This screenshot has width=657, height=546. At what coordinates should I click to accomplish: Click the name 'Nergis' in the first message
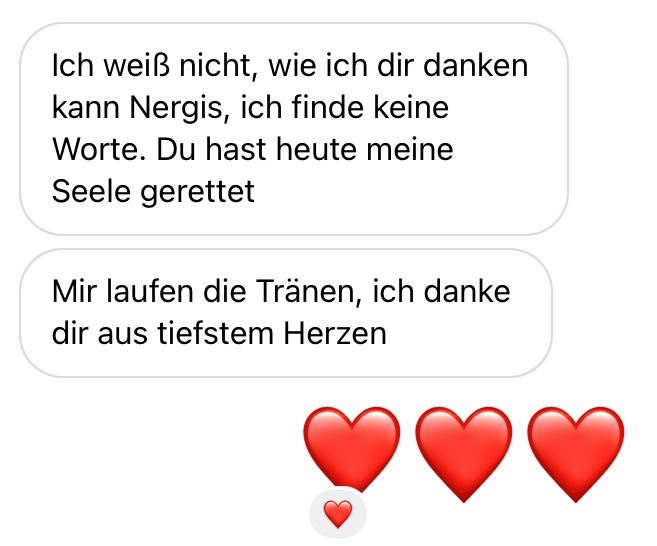point(180,108)
